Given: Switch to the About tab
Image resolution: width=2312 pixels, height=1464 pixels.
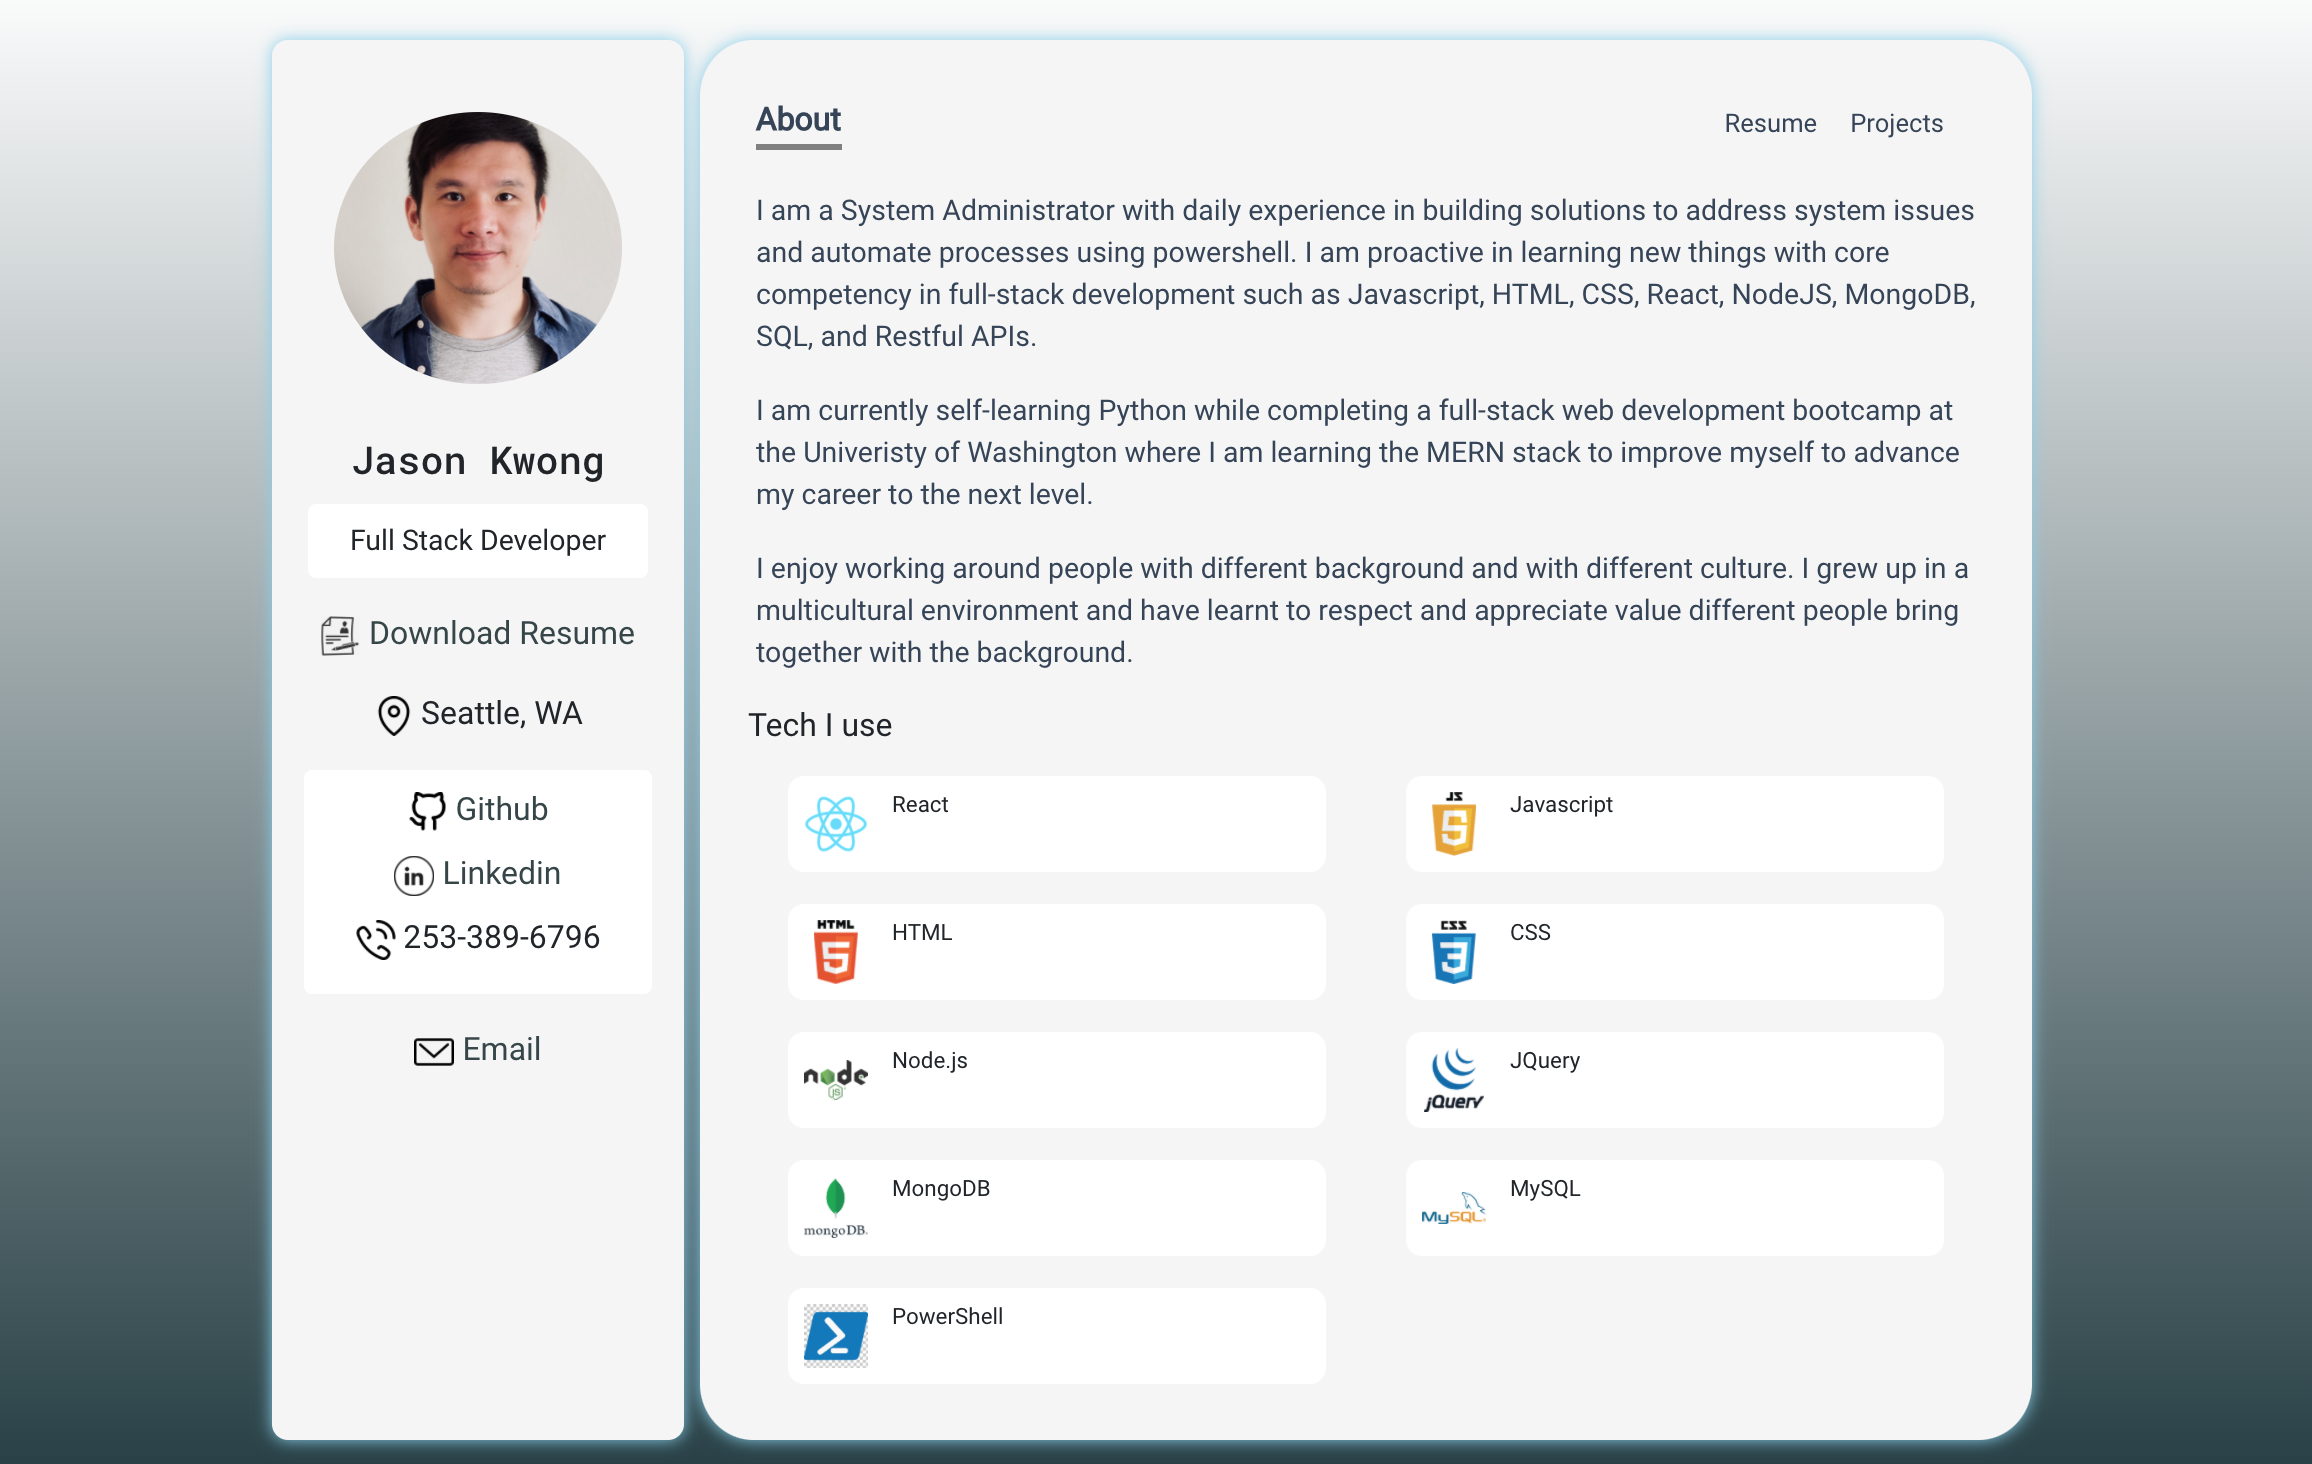Looking at the screenshot, I should [798, 121].
